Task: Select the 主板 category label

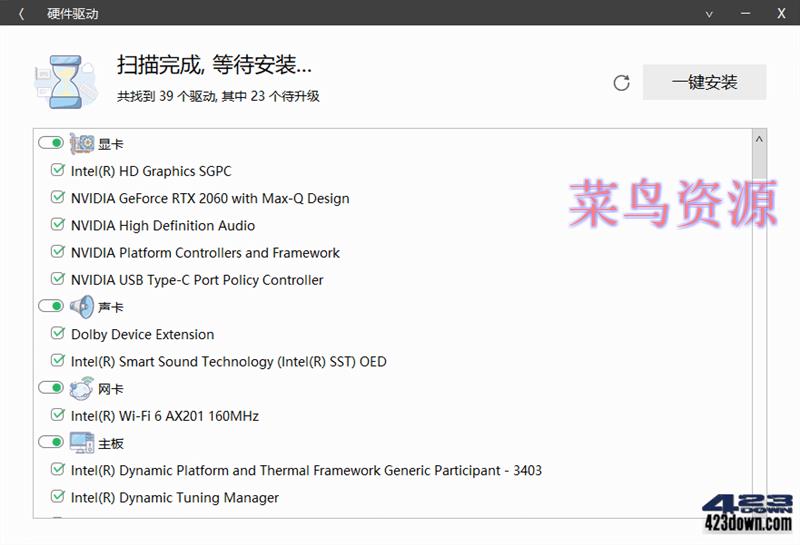Action: pos(111,443)
